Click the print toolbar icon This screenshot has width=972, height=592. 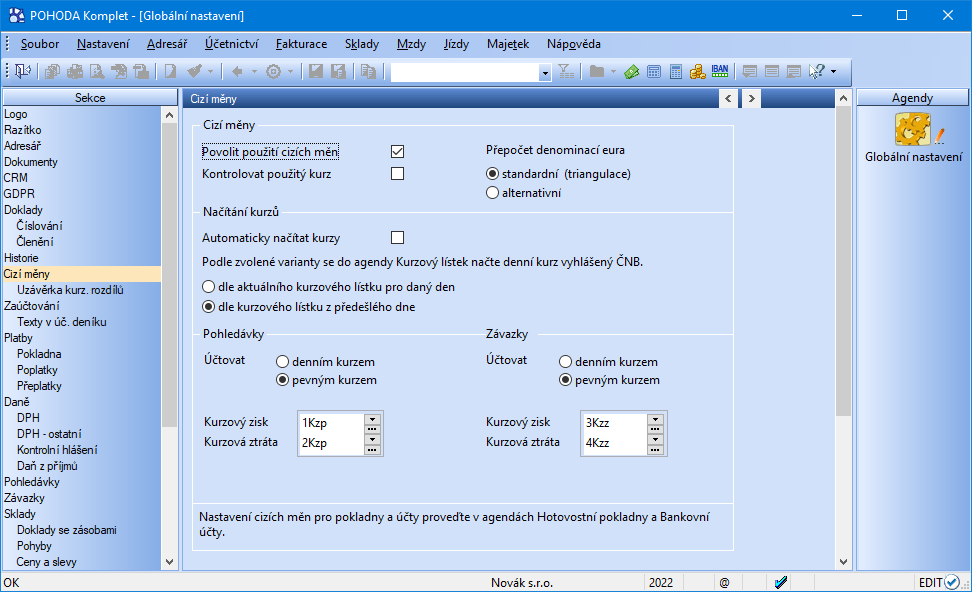click(x=74, y=72)
